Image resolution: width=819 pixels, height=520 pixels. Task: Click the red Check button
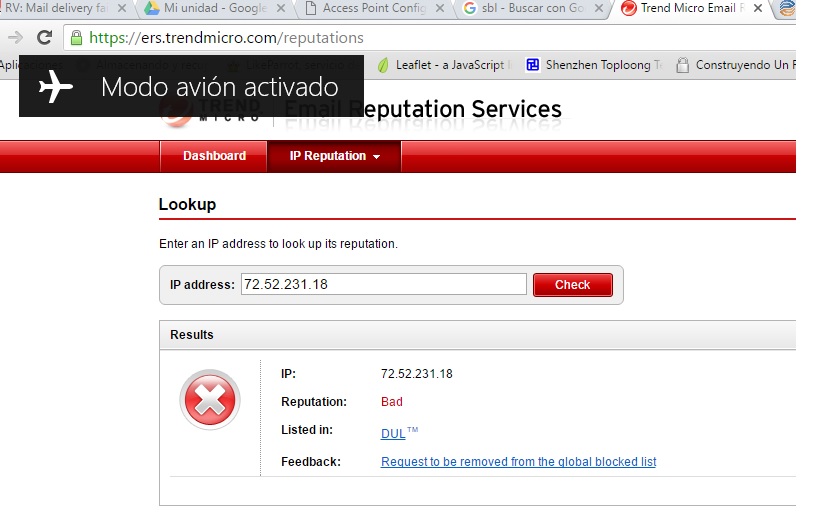coord(572,285)
